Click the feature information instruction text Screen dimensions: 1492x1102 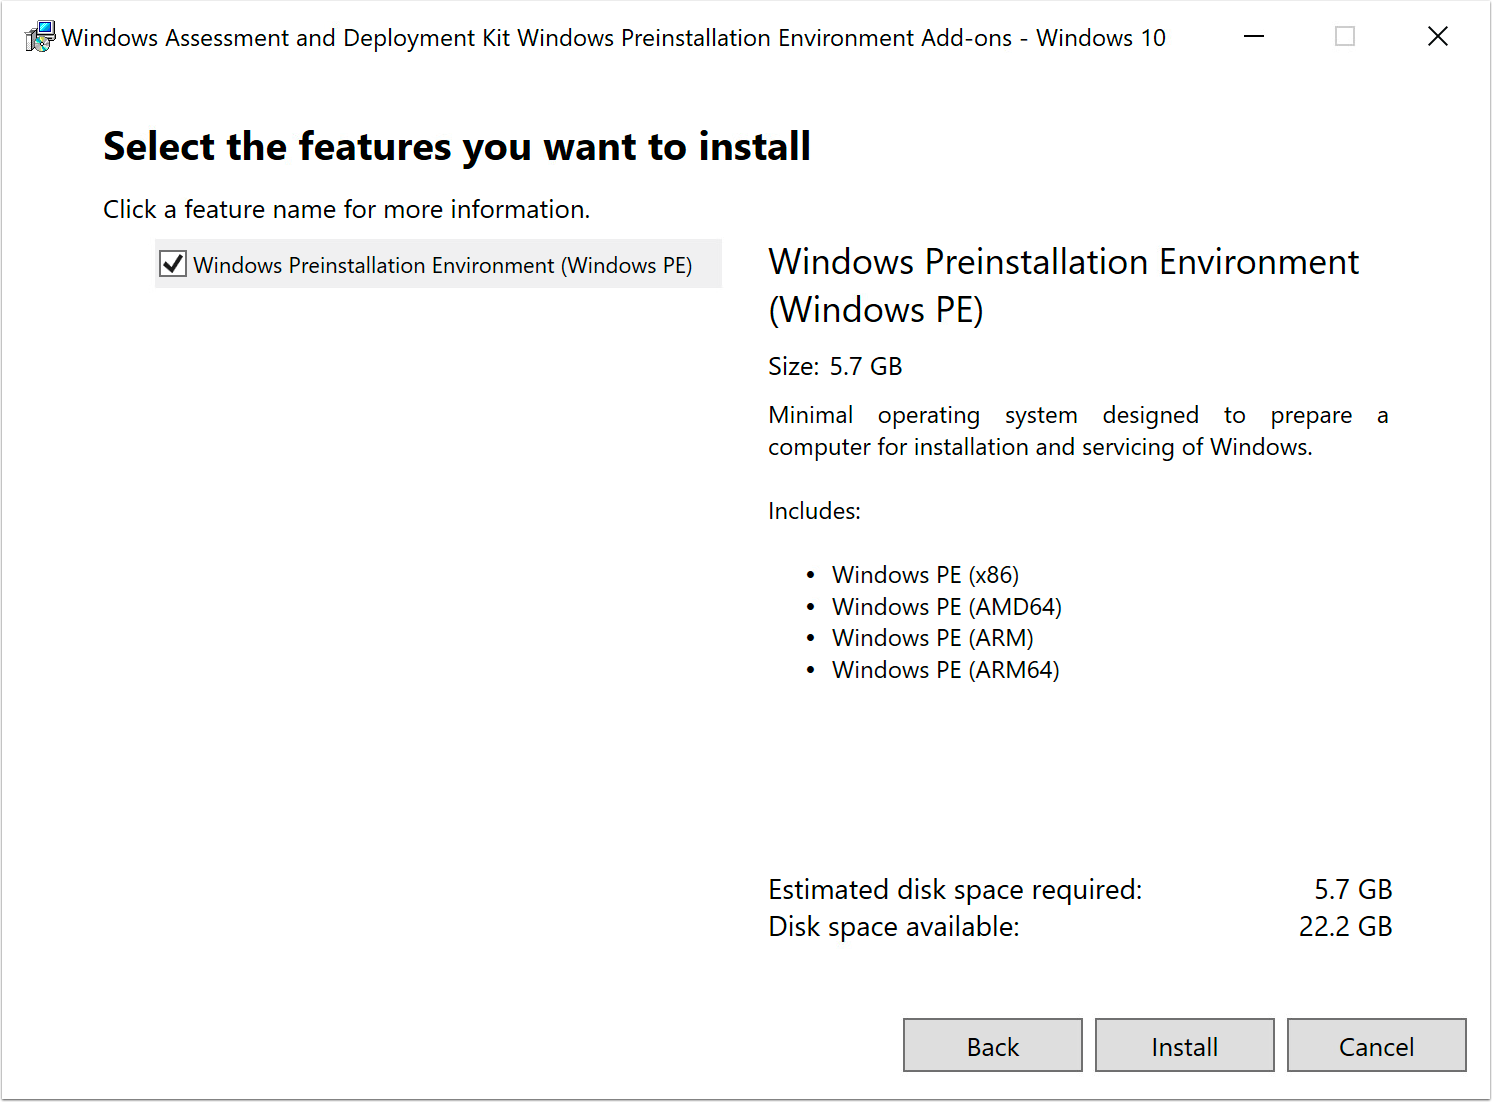(346, 209)
